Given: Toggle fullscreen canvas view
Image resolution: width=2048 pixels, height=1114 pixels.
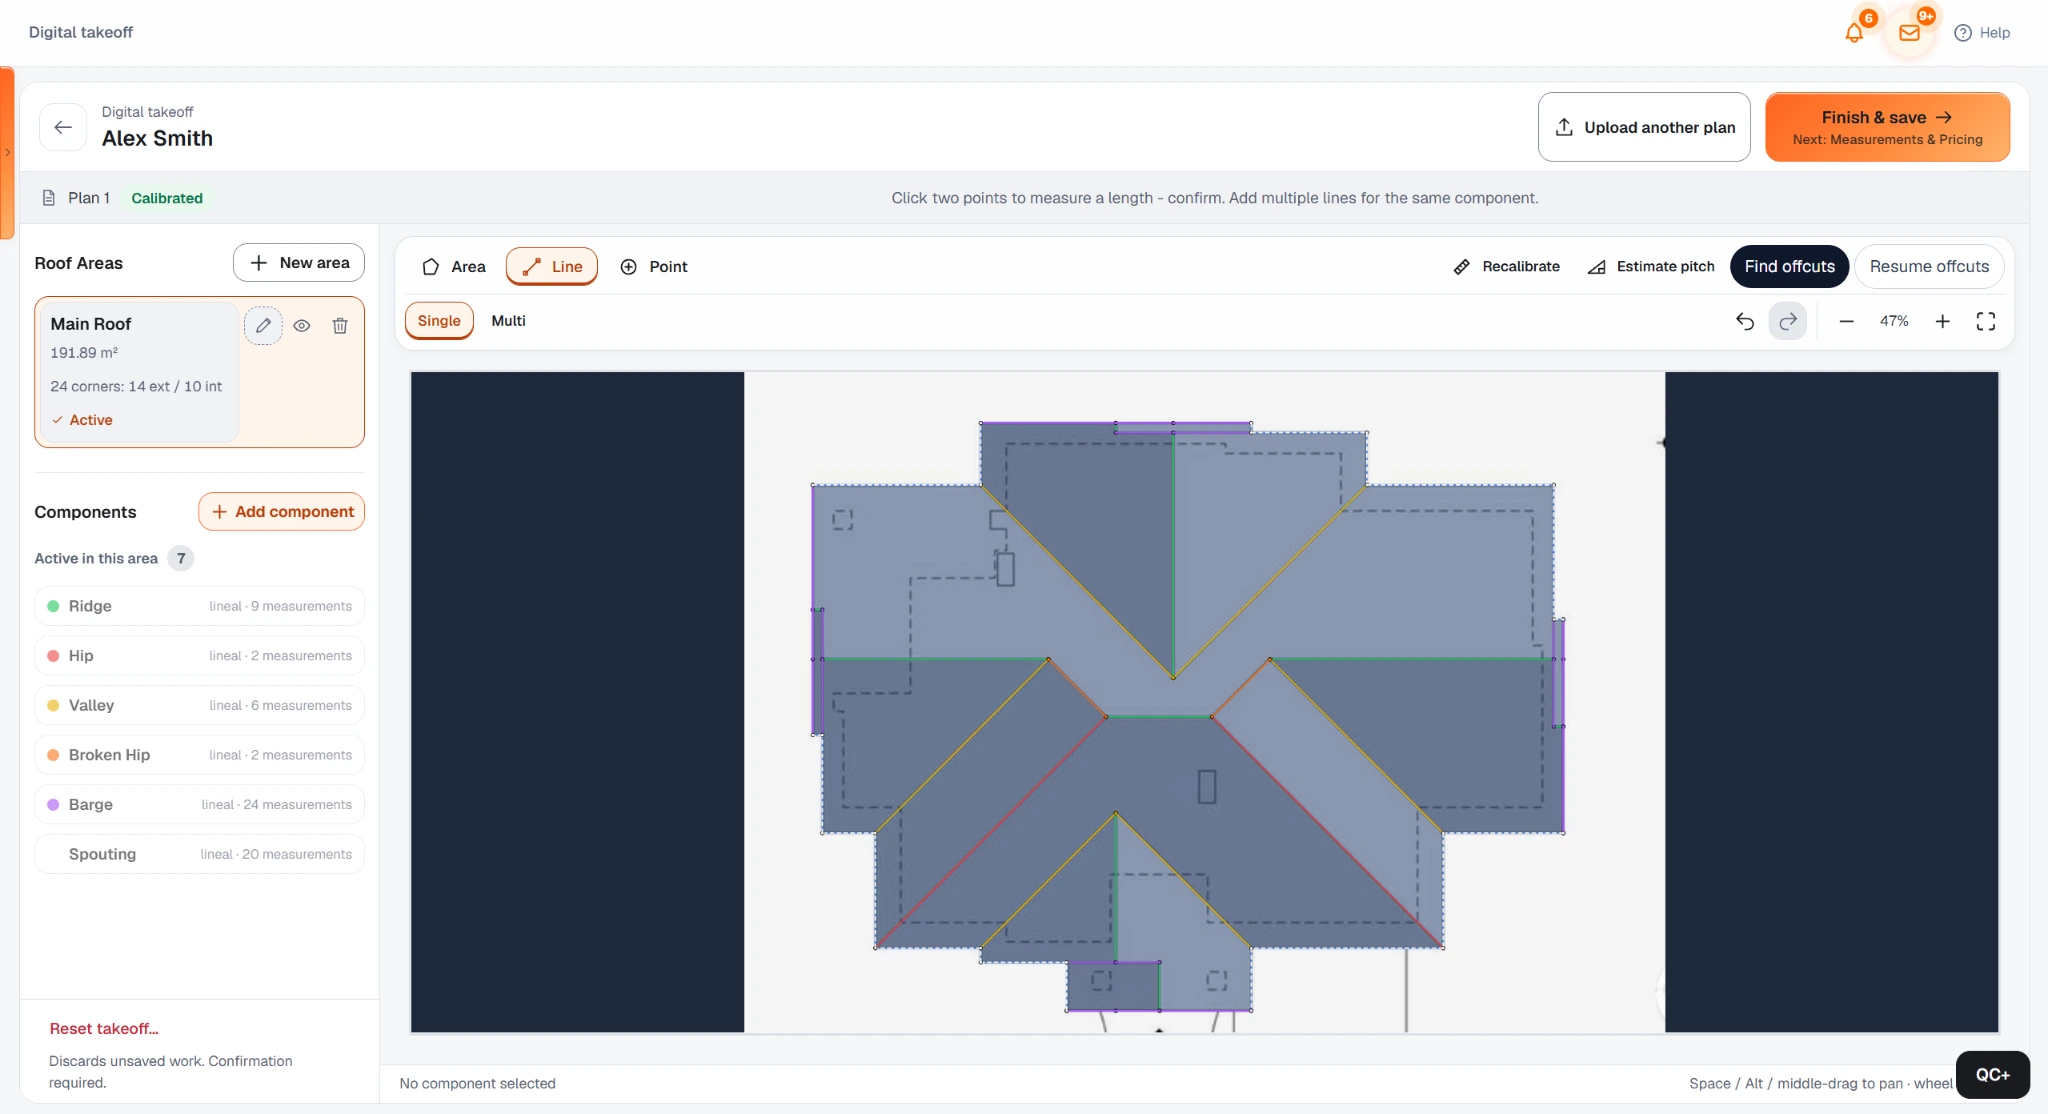Looking at the screenshot, I should [1986, 321].
